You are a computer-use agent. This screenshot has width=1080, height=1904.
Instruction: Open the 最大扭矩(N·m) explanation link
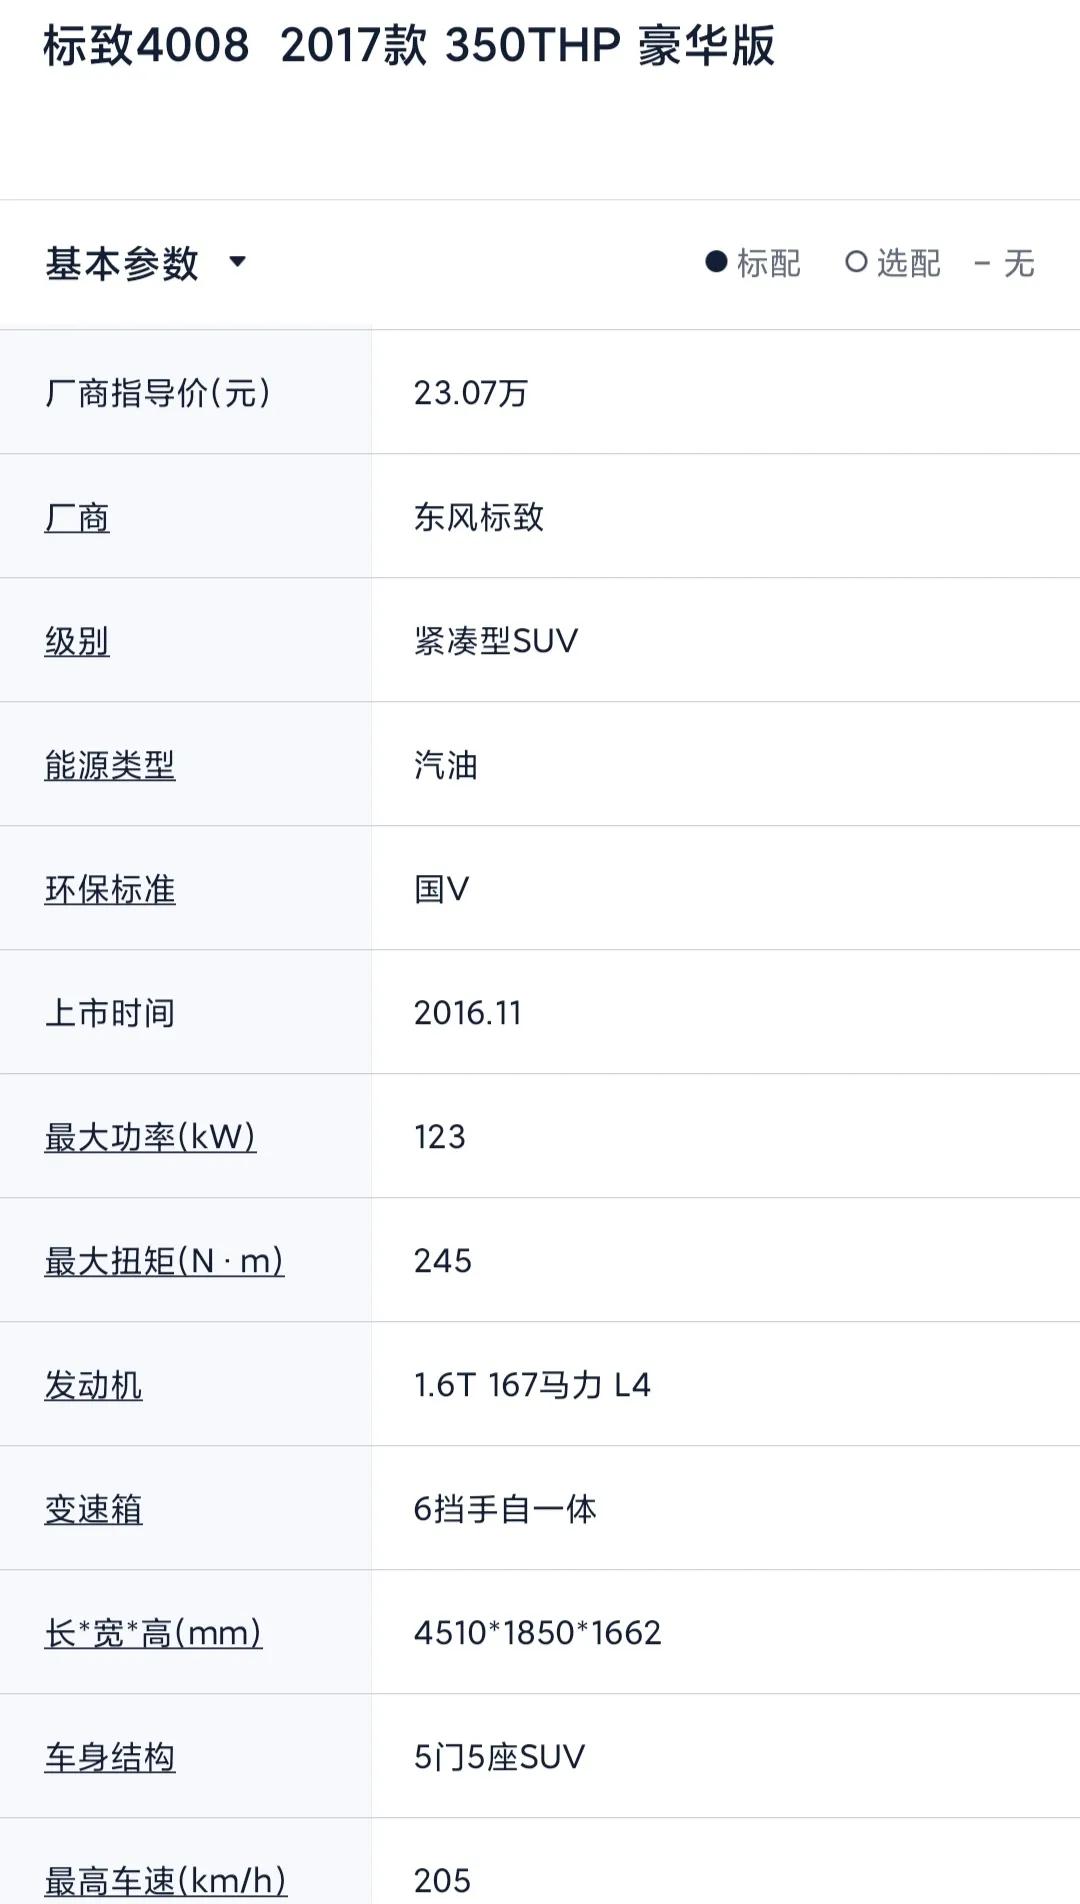162,1261
